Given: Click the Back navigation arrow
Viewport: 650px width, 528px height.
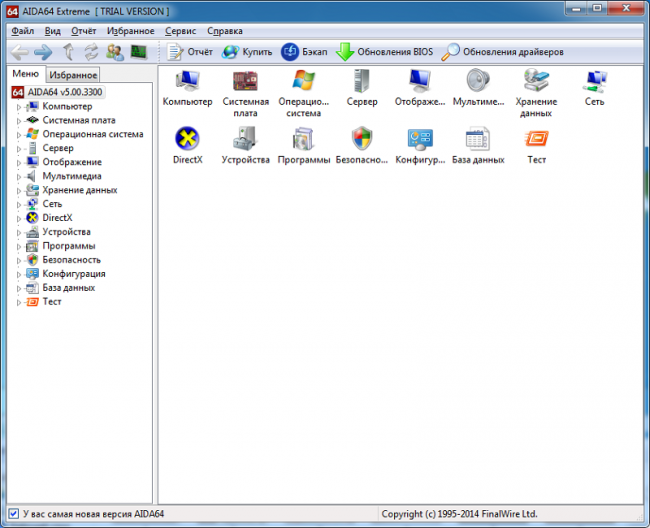Looking at the screenshot, I should (18, 51).
